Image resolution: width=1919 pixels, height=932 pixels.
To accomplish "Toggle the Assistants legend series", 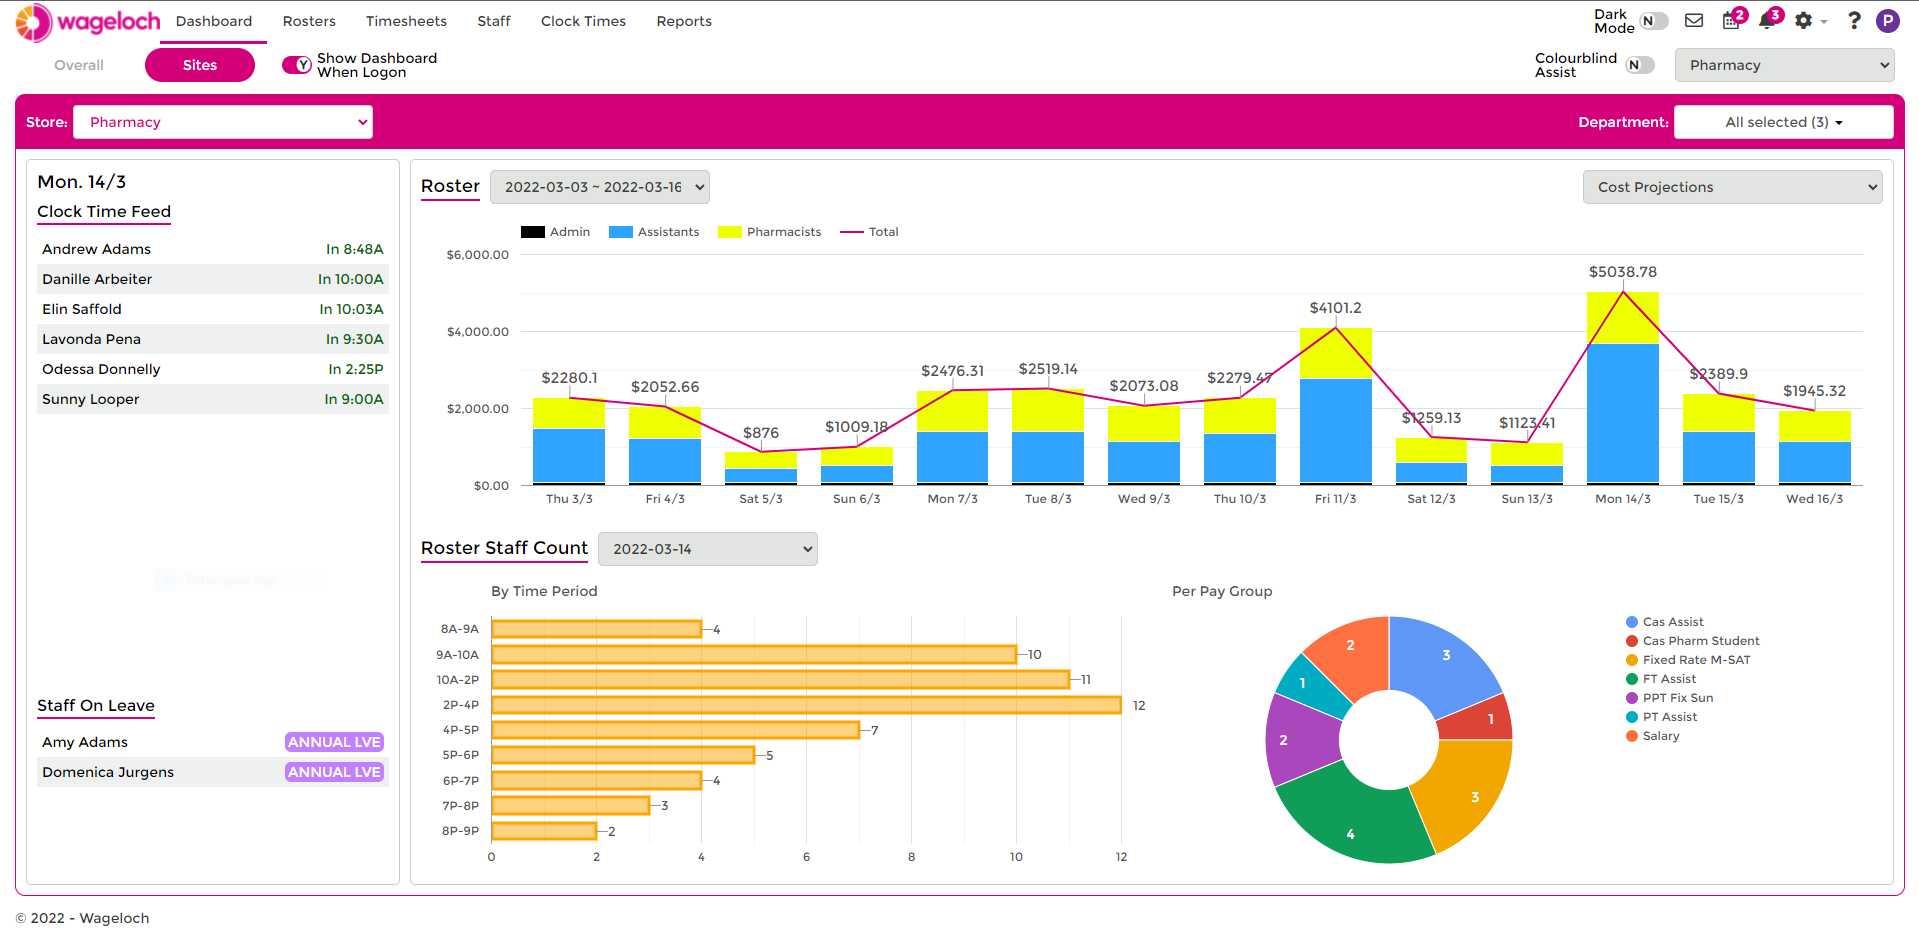I will click(x=654, y=232).
